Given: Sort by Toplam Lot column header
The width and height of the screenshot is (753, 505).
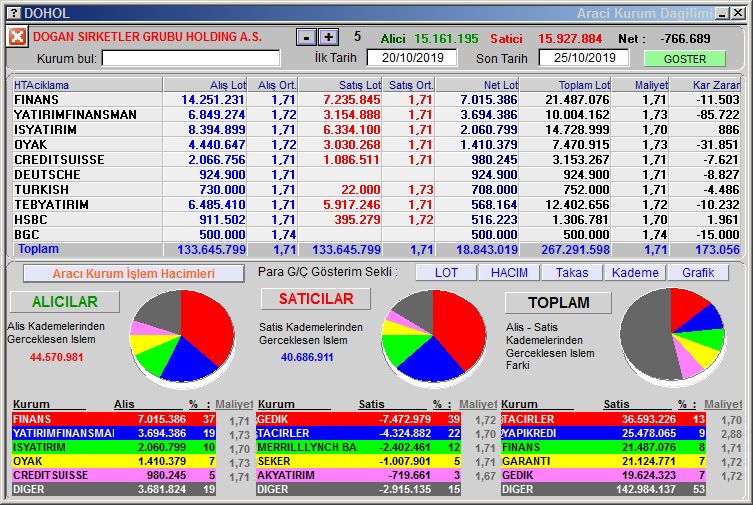Looking at the screenshot, I should (565, 85).
